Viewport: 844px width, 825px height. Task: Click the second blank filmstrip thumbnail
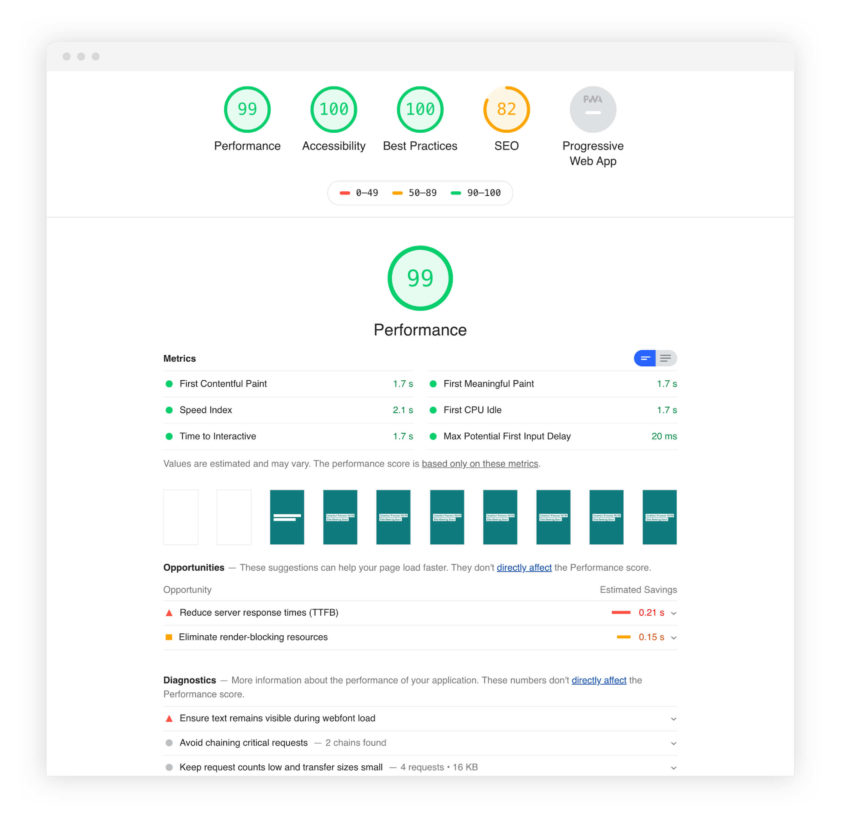coord(234,517)
